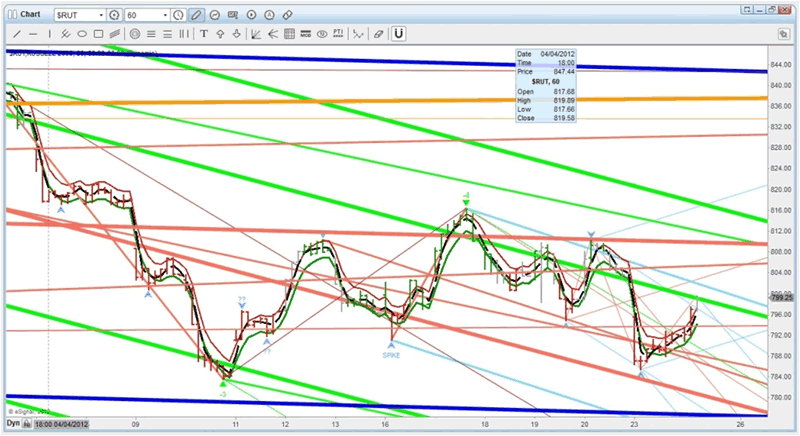Viewport: 800px width, 436px height.
Task: Select the Fibonacci circle tool
Action: pos(134,33)
